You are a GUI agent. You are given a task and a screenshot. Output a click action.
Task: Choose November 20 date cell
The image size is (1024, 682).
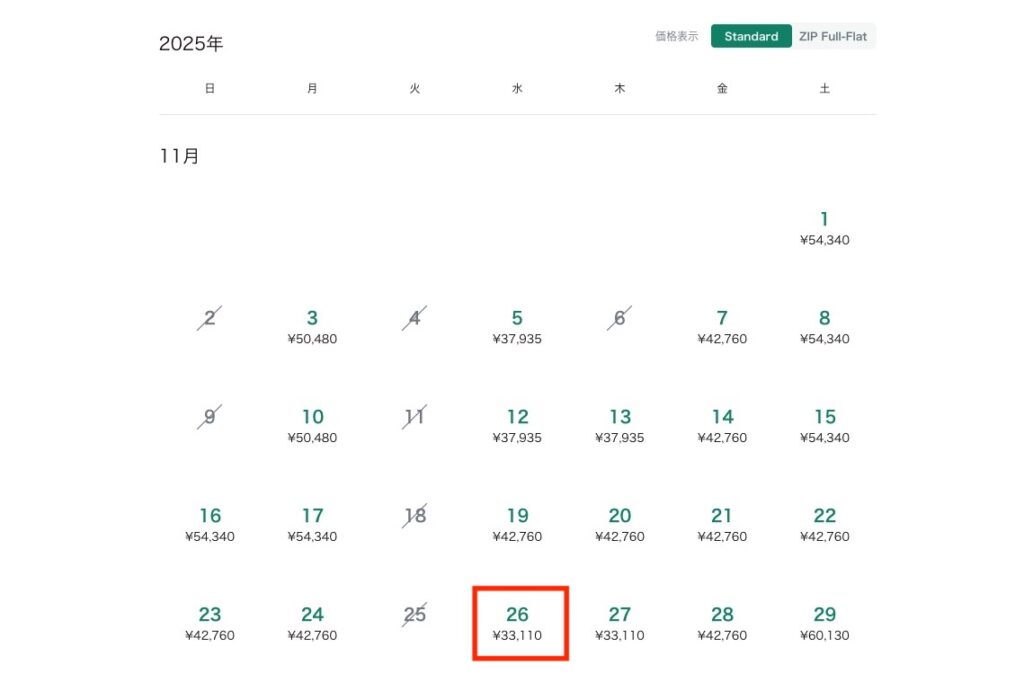coord(620,525)
